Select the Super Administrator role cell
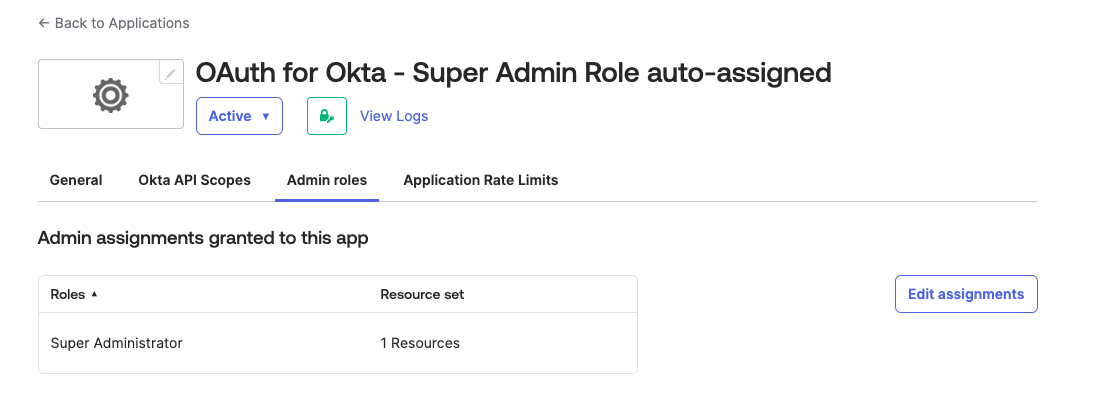This screenshot has width=1116, height=400. [117, 343]
